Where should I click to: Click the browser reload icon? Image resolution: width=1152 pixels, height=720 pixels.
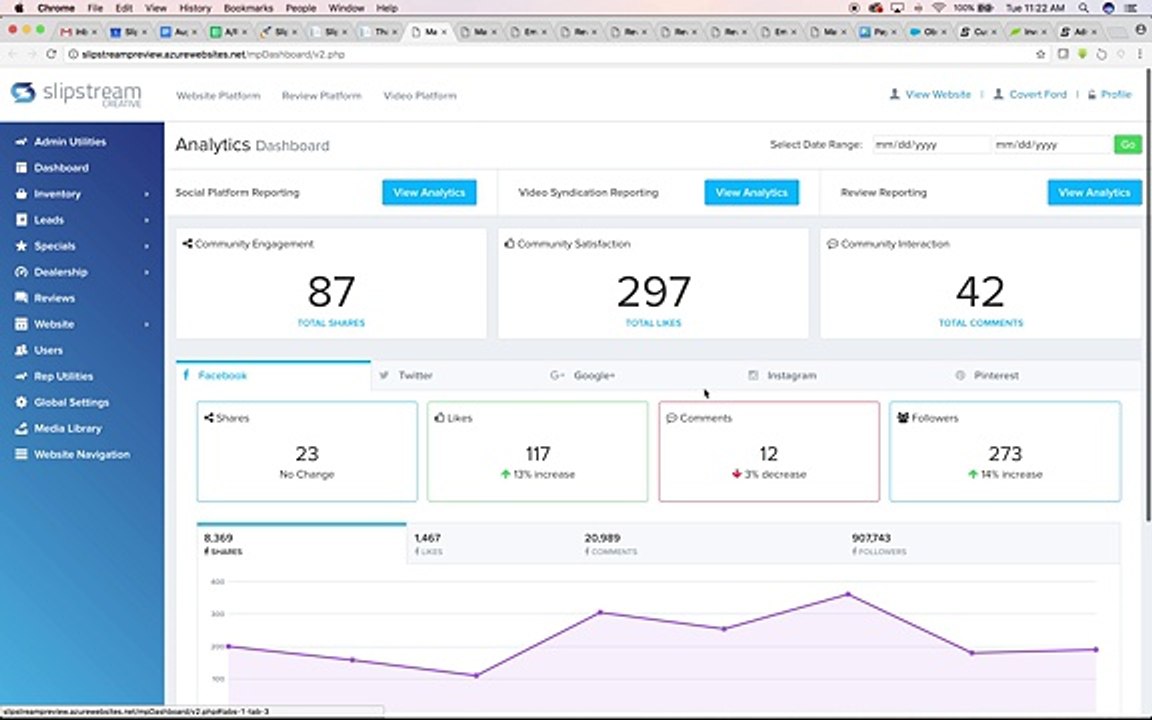[51, 54]
